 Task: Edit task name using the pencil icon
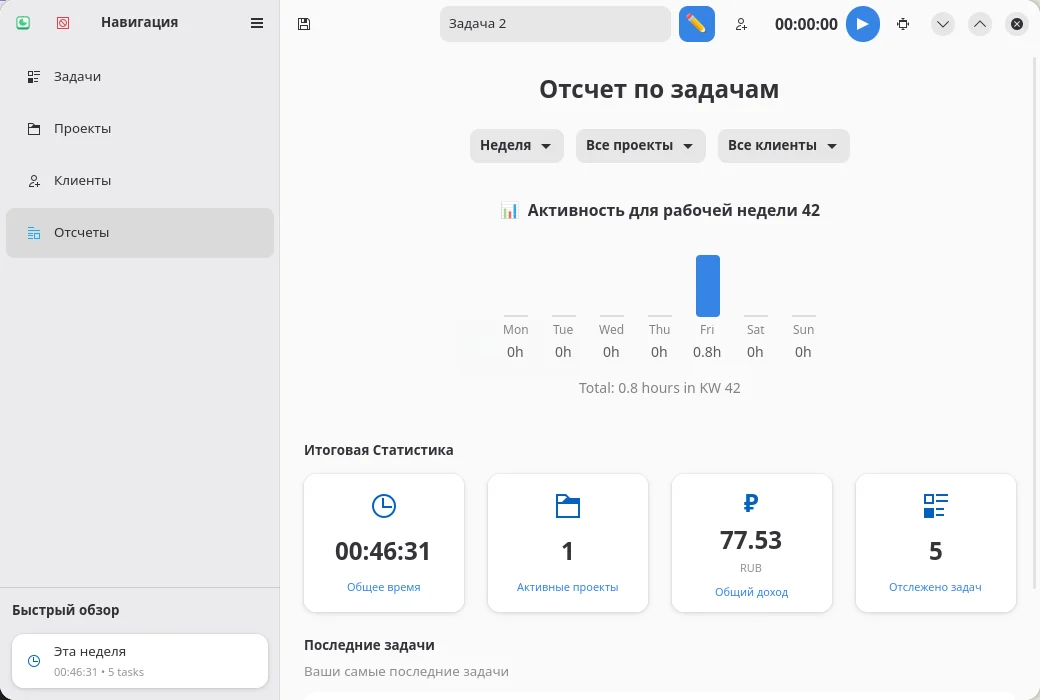pos(696,23)
